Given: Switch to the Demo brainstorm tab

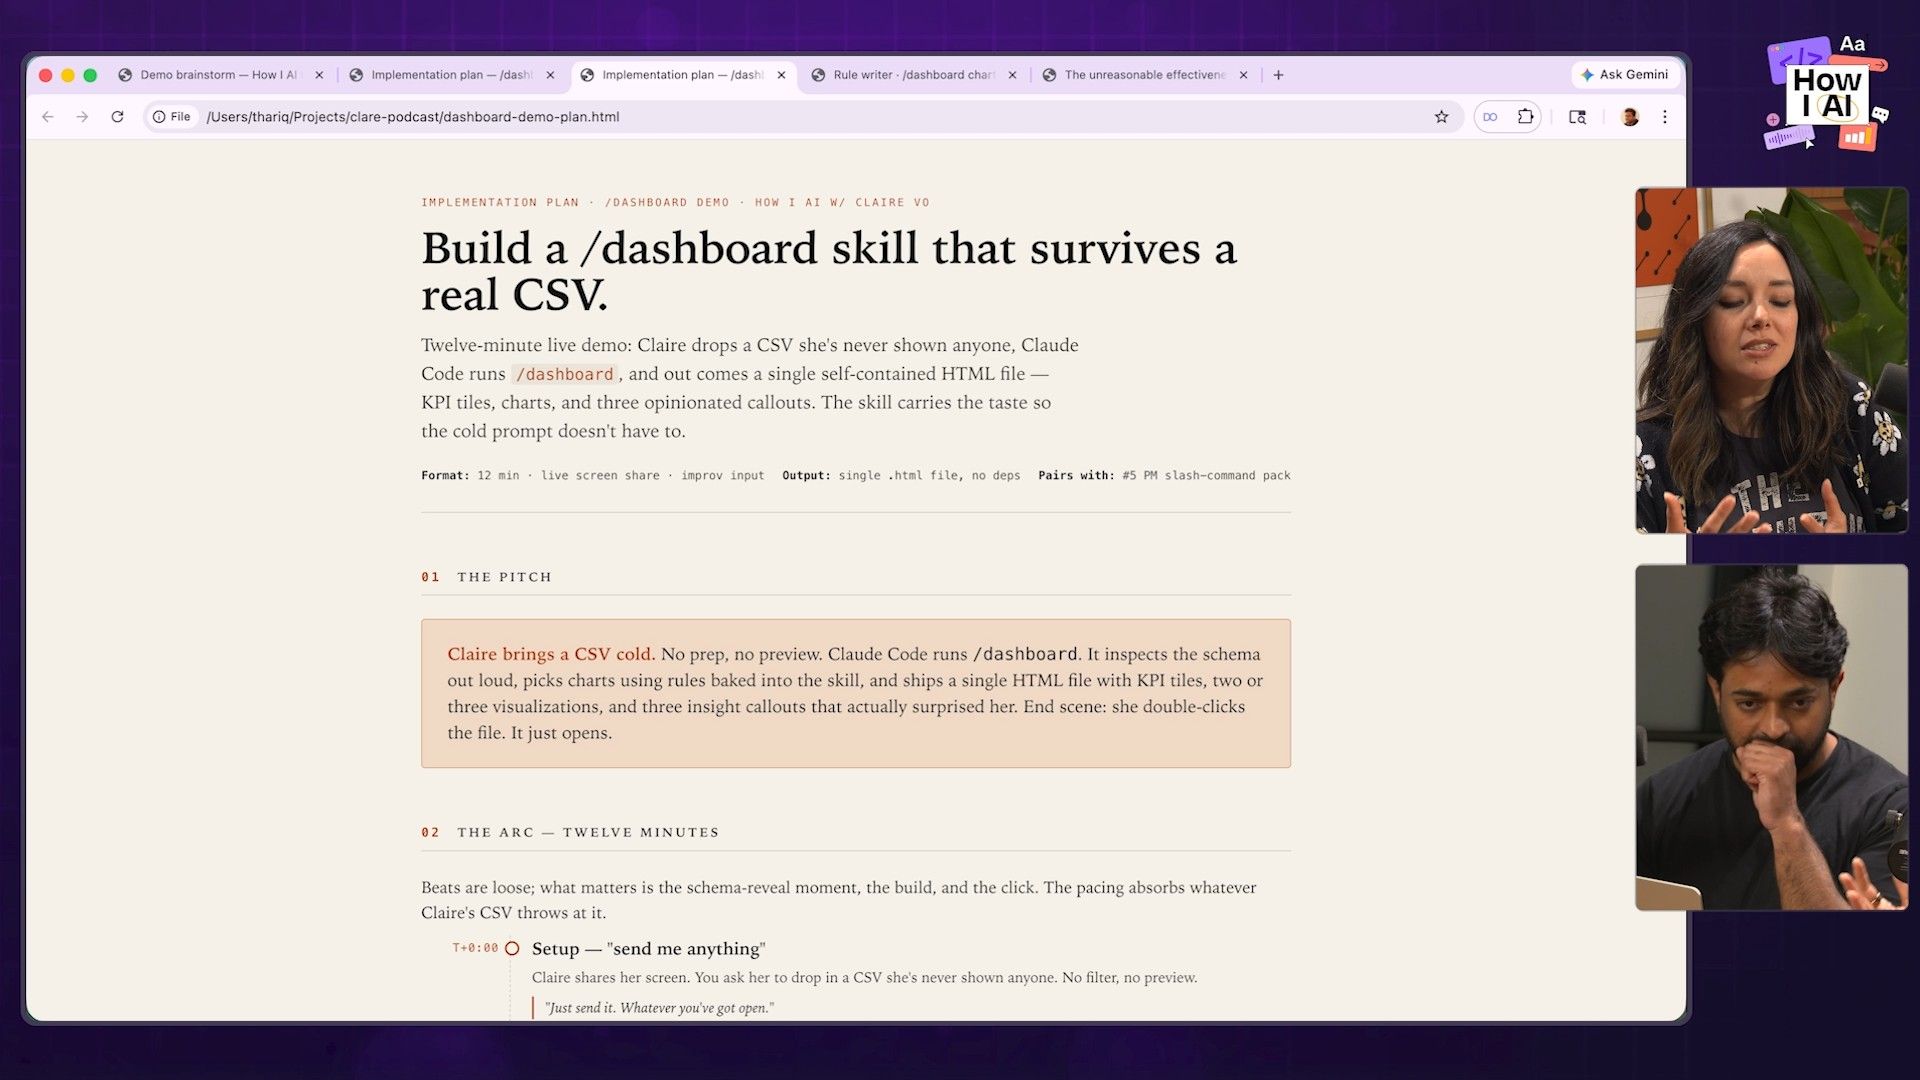Looking at the screenshot, I should click(x=218, y=75).
